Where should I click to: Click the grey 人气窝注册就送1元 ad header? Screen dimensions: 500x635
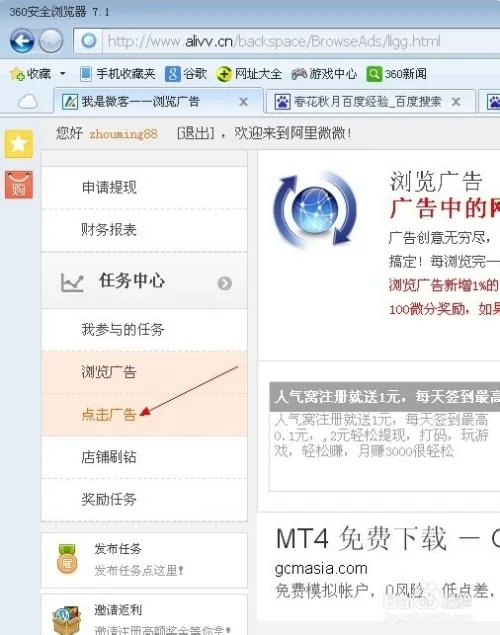tap(385, 396)
